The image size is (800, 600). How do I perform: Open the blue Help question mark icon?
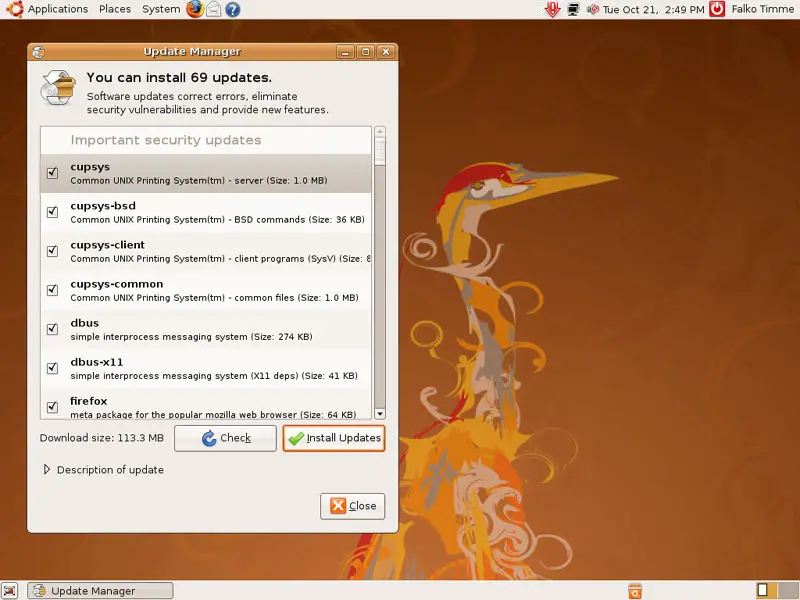(x=233, y=9)
